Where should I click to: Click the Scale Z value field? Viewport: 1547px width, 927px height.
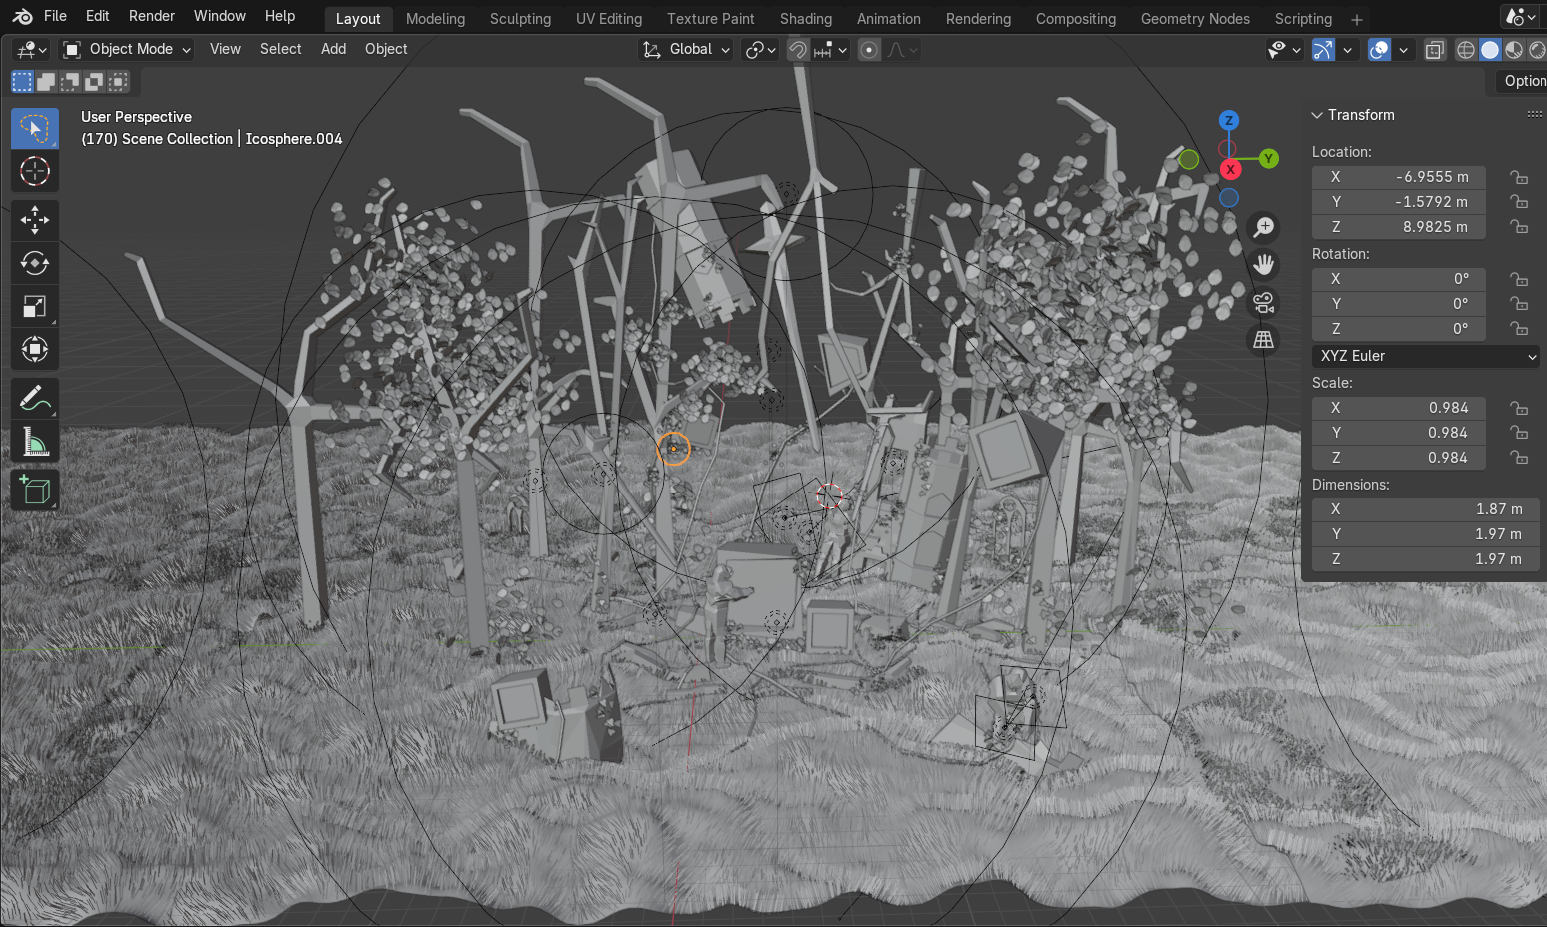[1399, 458]
